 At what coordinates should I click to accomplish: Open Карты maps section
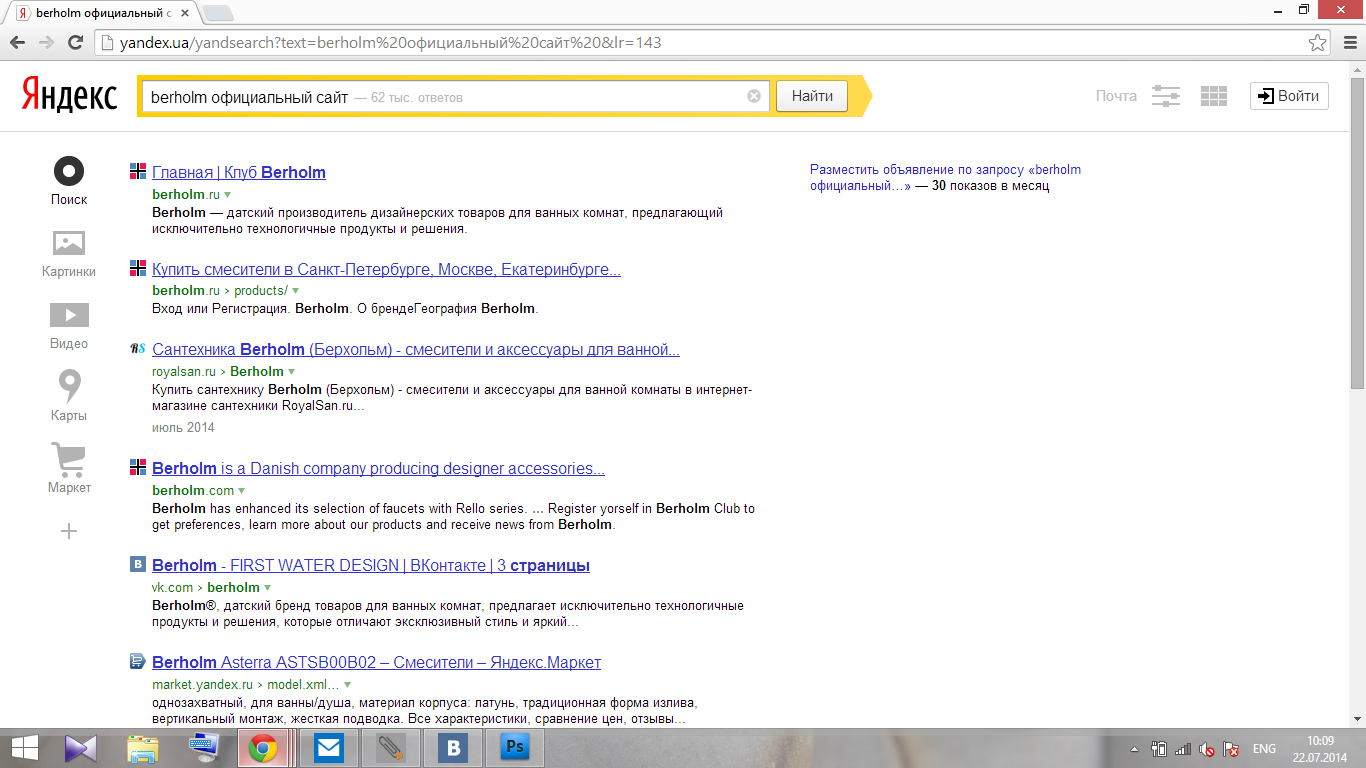pyautogui.click(x=69, y=386)
